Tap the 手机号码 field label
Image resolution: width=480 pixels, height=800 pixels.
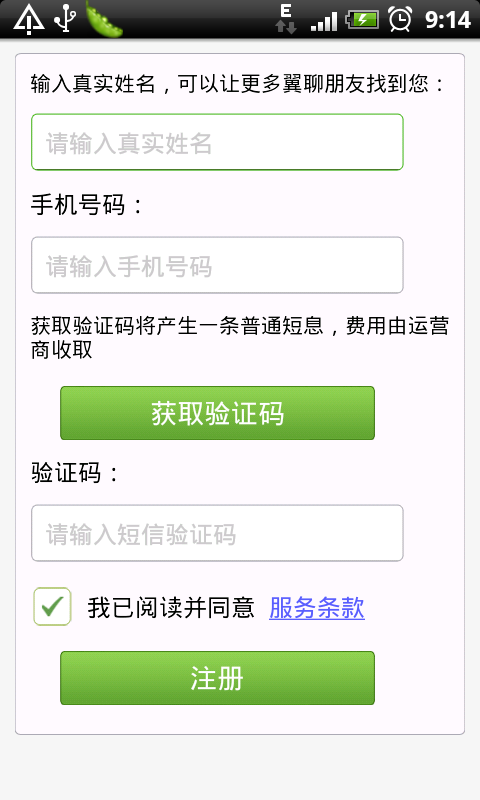86,205
